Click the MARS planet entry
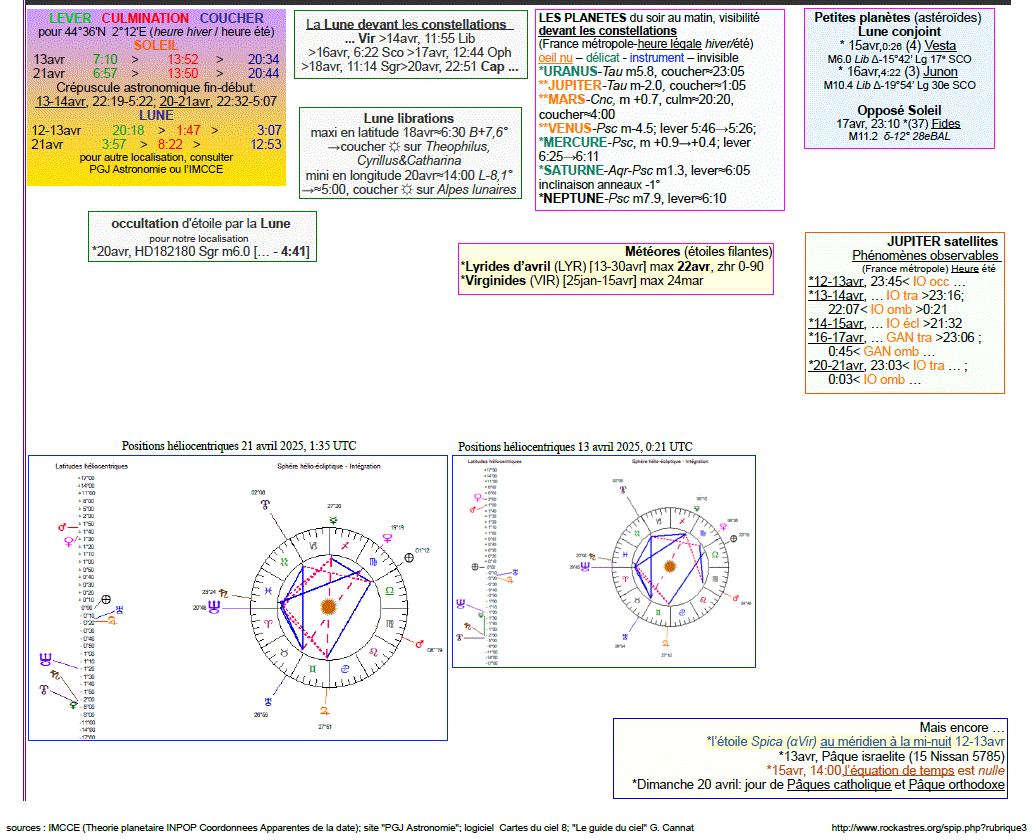The height and width of the screenshot is (840, 1036). pos(636,106)
